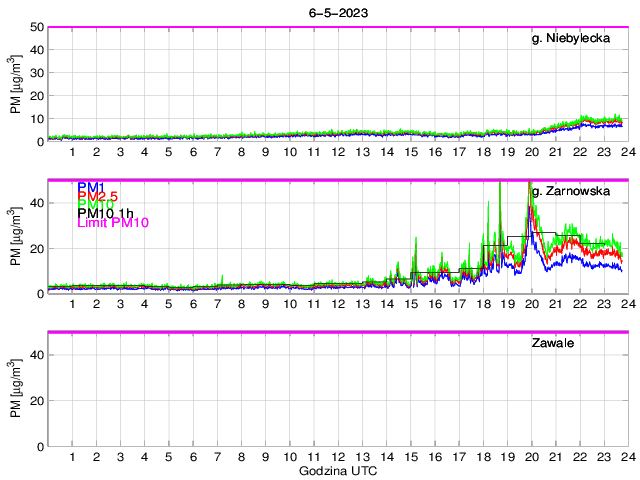Click hour 12 on the bottom panel's x-axis
Screen dimensions: 640x480
pos(338,456)
